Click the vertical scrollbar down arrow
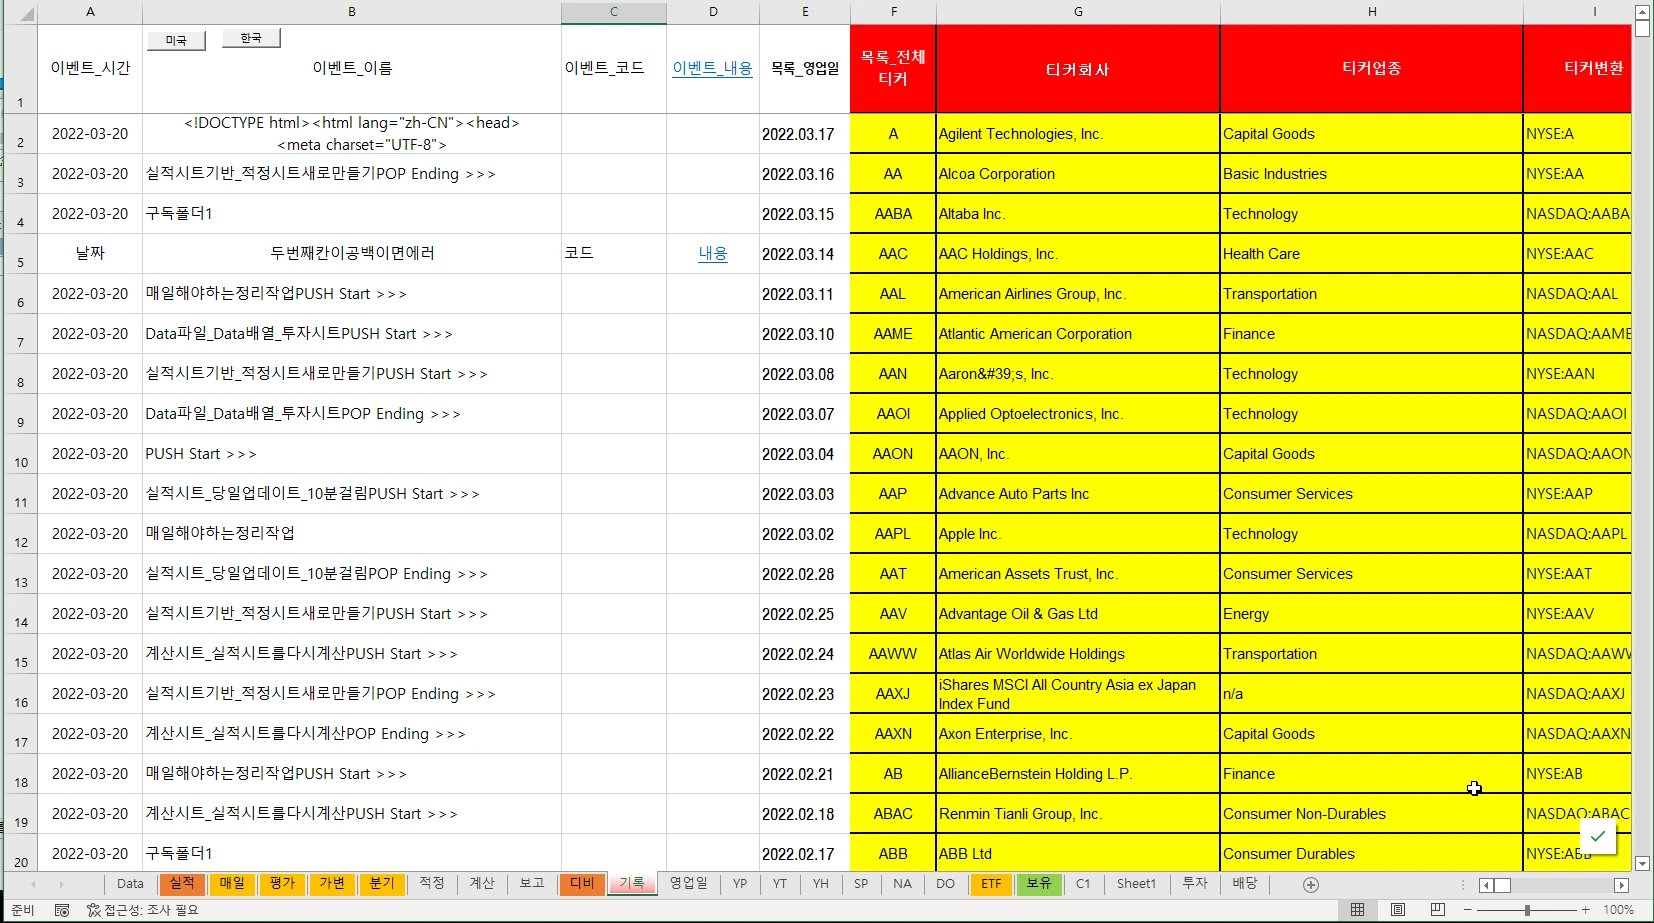The width and height of the screenshot is (1654, 923). [1642, 864]
